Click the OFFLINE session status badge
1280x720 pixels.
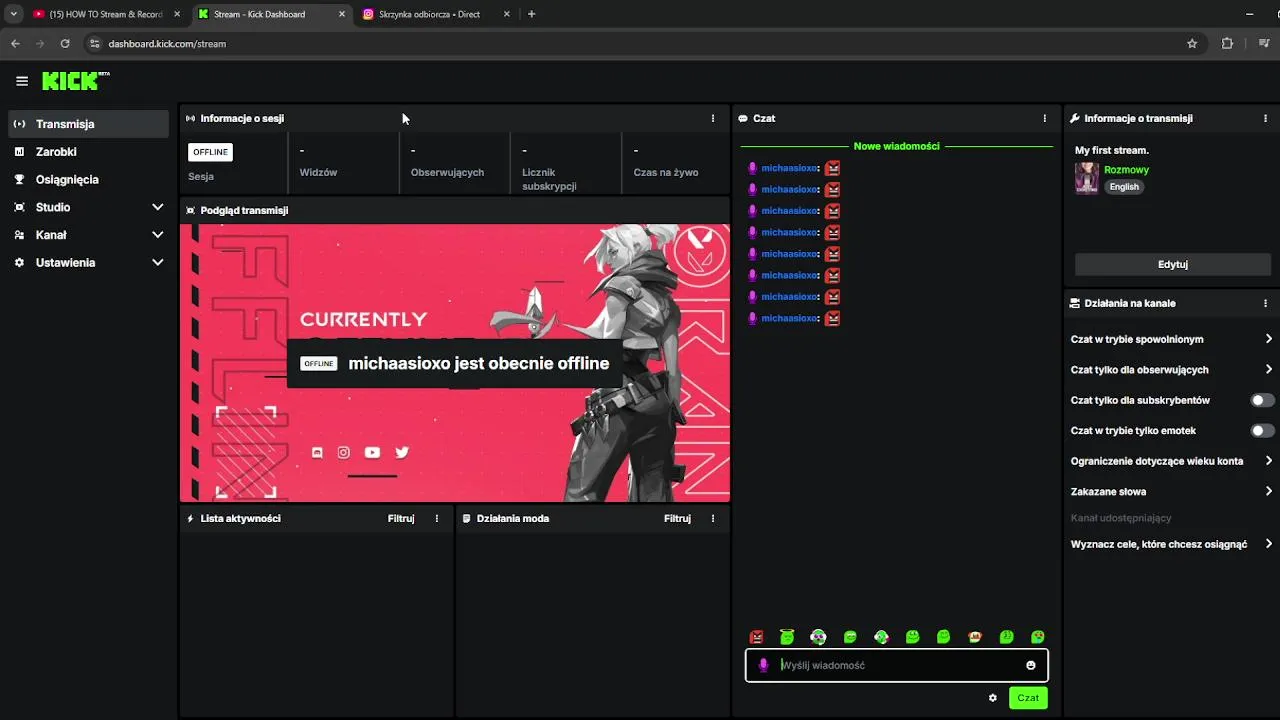pyautogui.click(x=210, y=152)
